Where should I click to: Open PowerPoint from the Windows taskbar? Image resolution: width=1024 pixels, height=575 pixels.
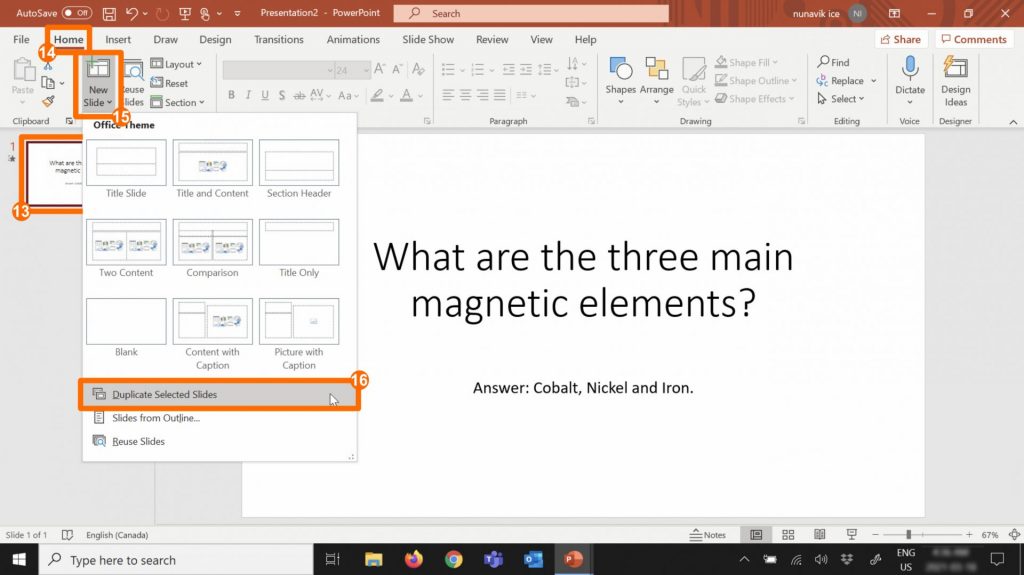(573, 560)
